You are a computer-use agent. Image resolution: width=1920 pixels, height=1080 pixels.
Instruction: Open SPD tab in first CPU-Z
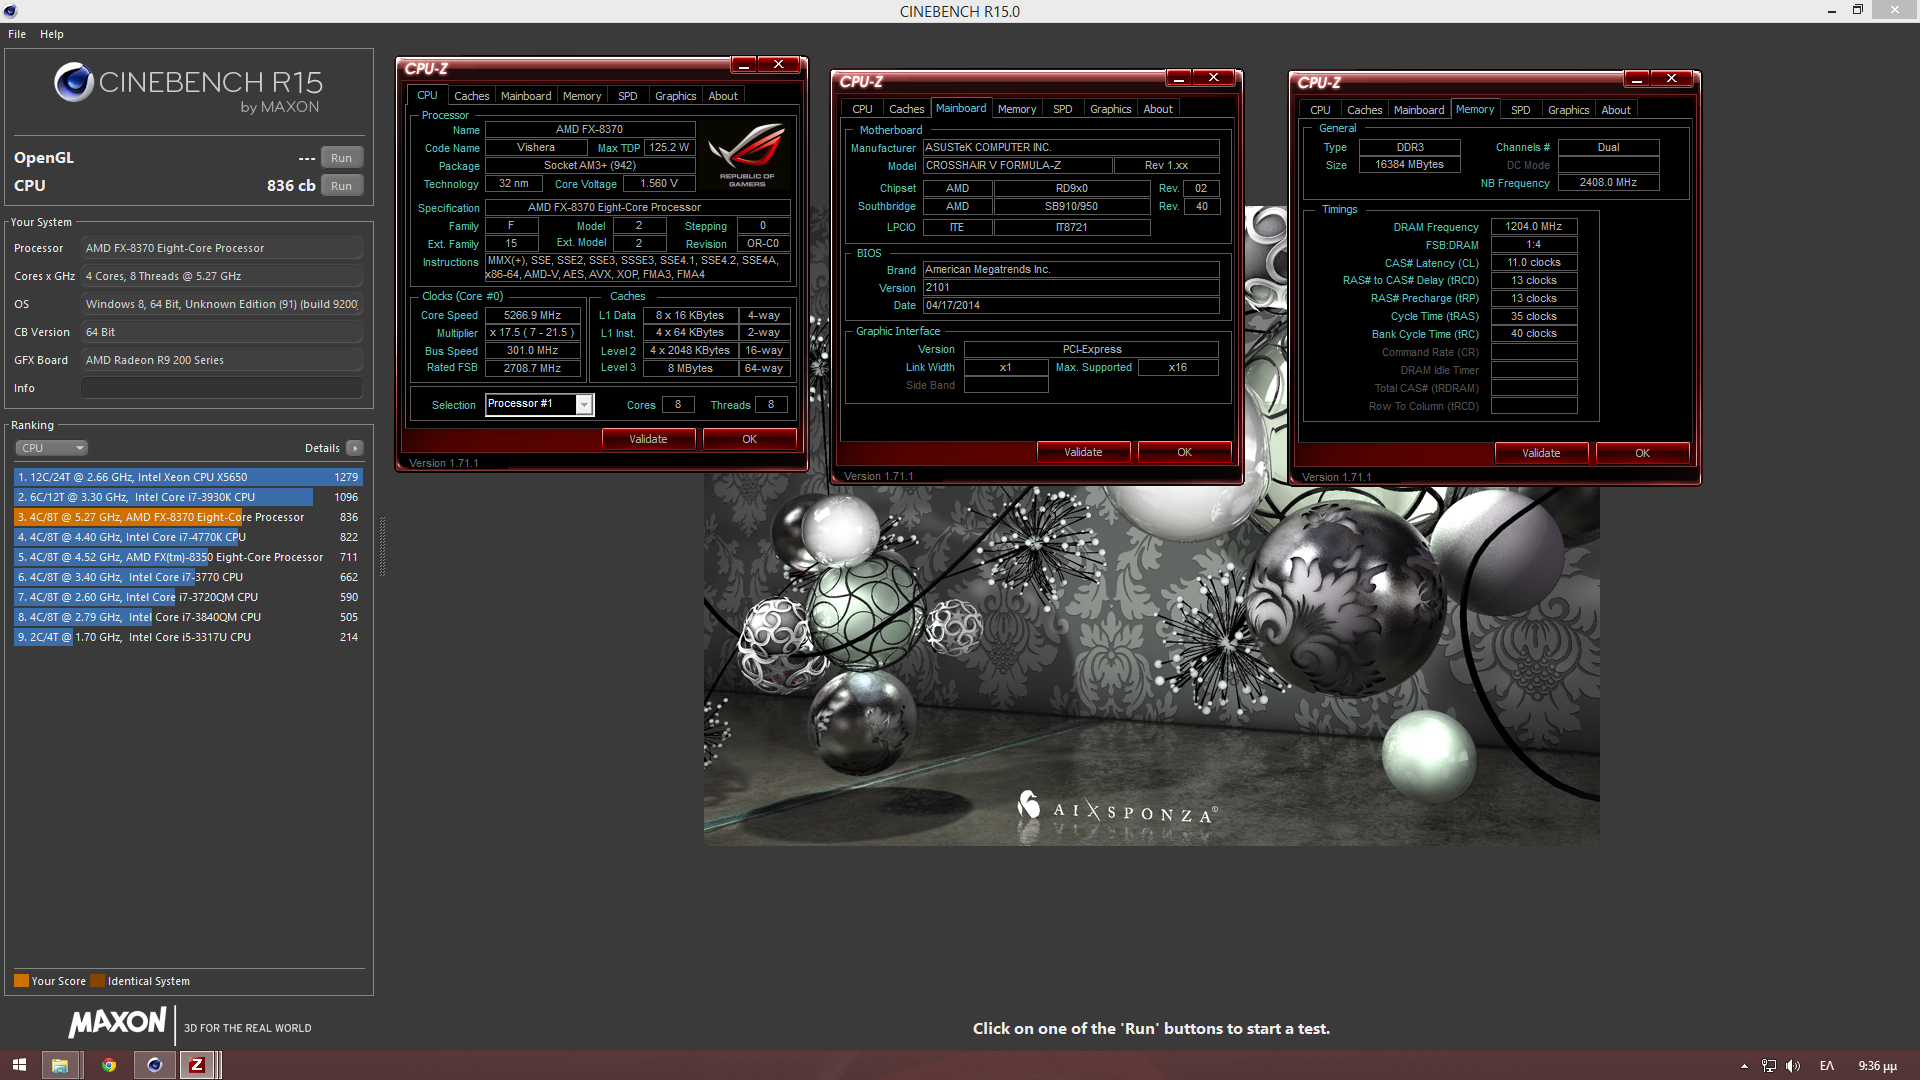628,96
